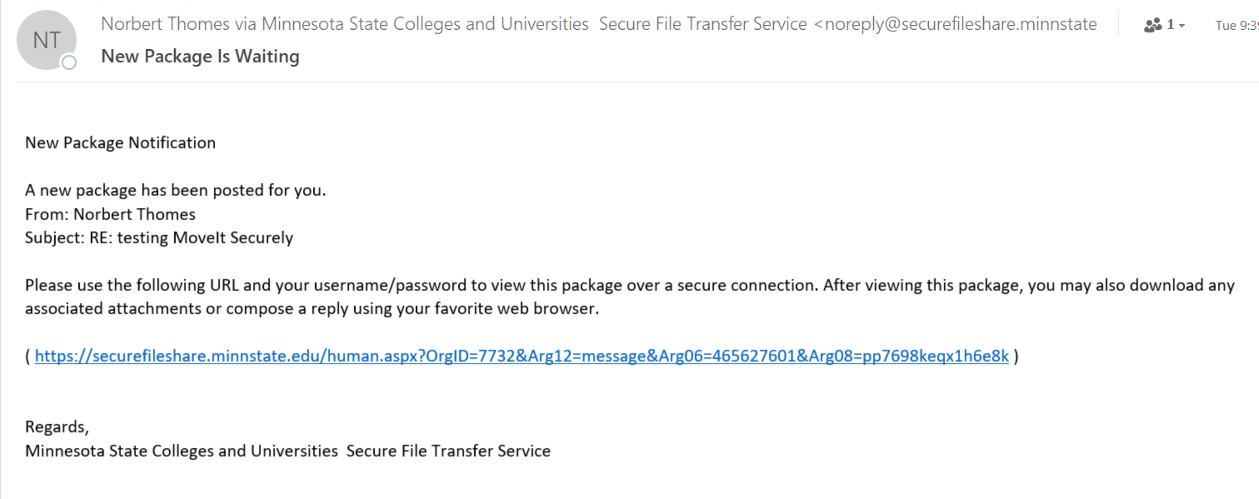Click the NT sender avatar circle
The height and width of the screenshot is (499, 1259).
coord(47,40)
